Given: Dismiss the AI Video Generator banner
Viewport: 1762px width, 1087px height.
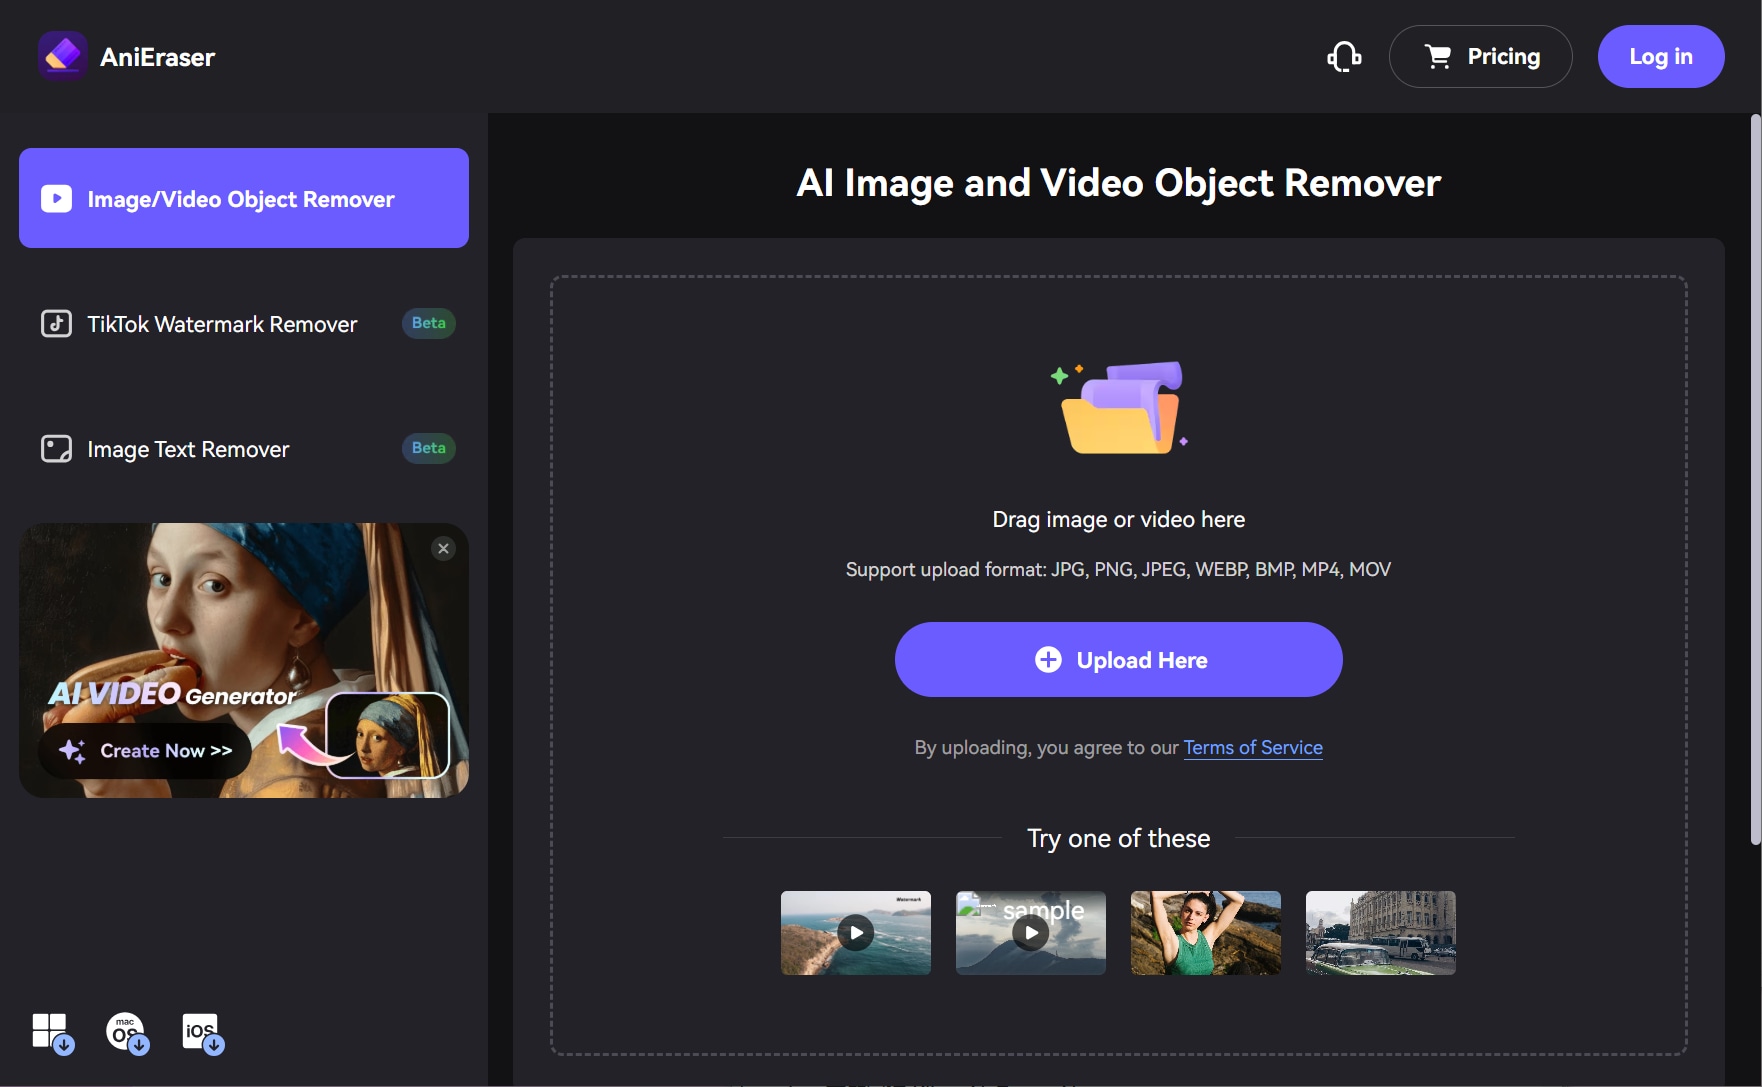Looking at the screenshot, I should (x=443, y=548).
